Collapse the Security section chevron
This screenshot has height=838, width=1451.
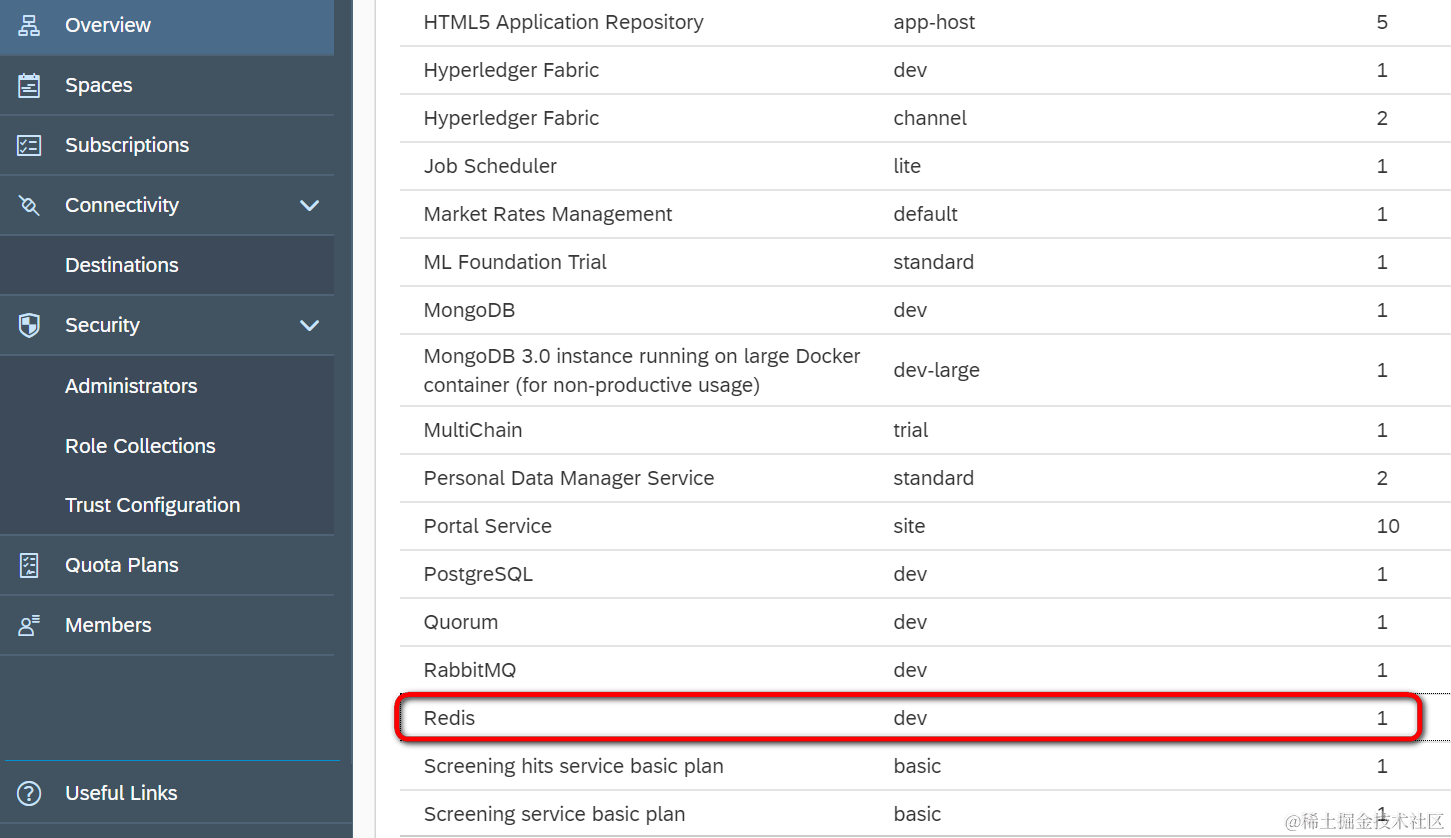tap(310, 325)
